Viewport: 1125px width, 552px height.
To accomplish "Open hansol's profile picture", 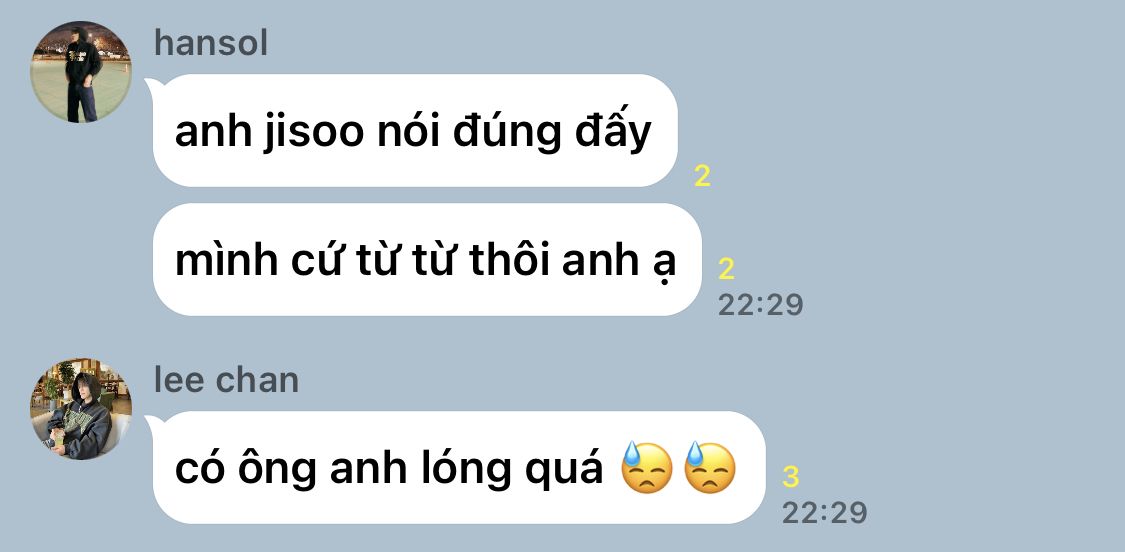I will pos(80,72).
